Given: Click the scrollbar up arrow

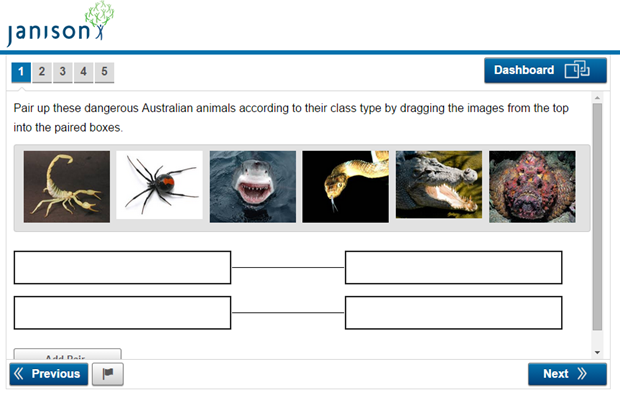Looking at the screenshot, I should 597,98.
